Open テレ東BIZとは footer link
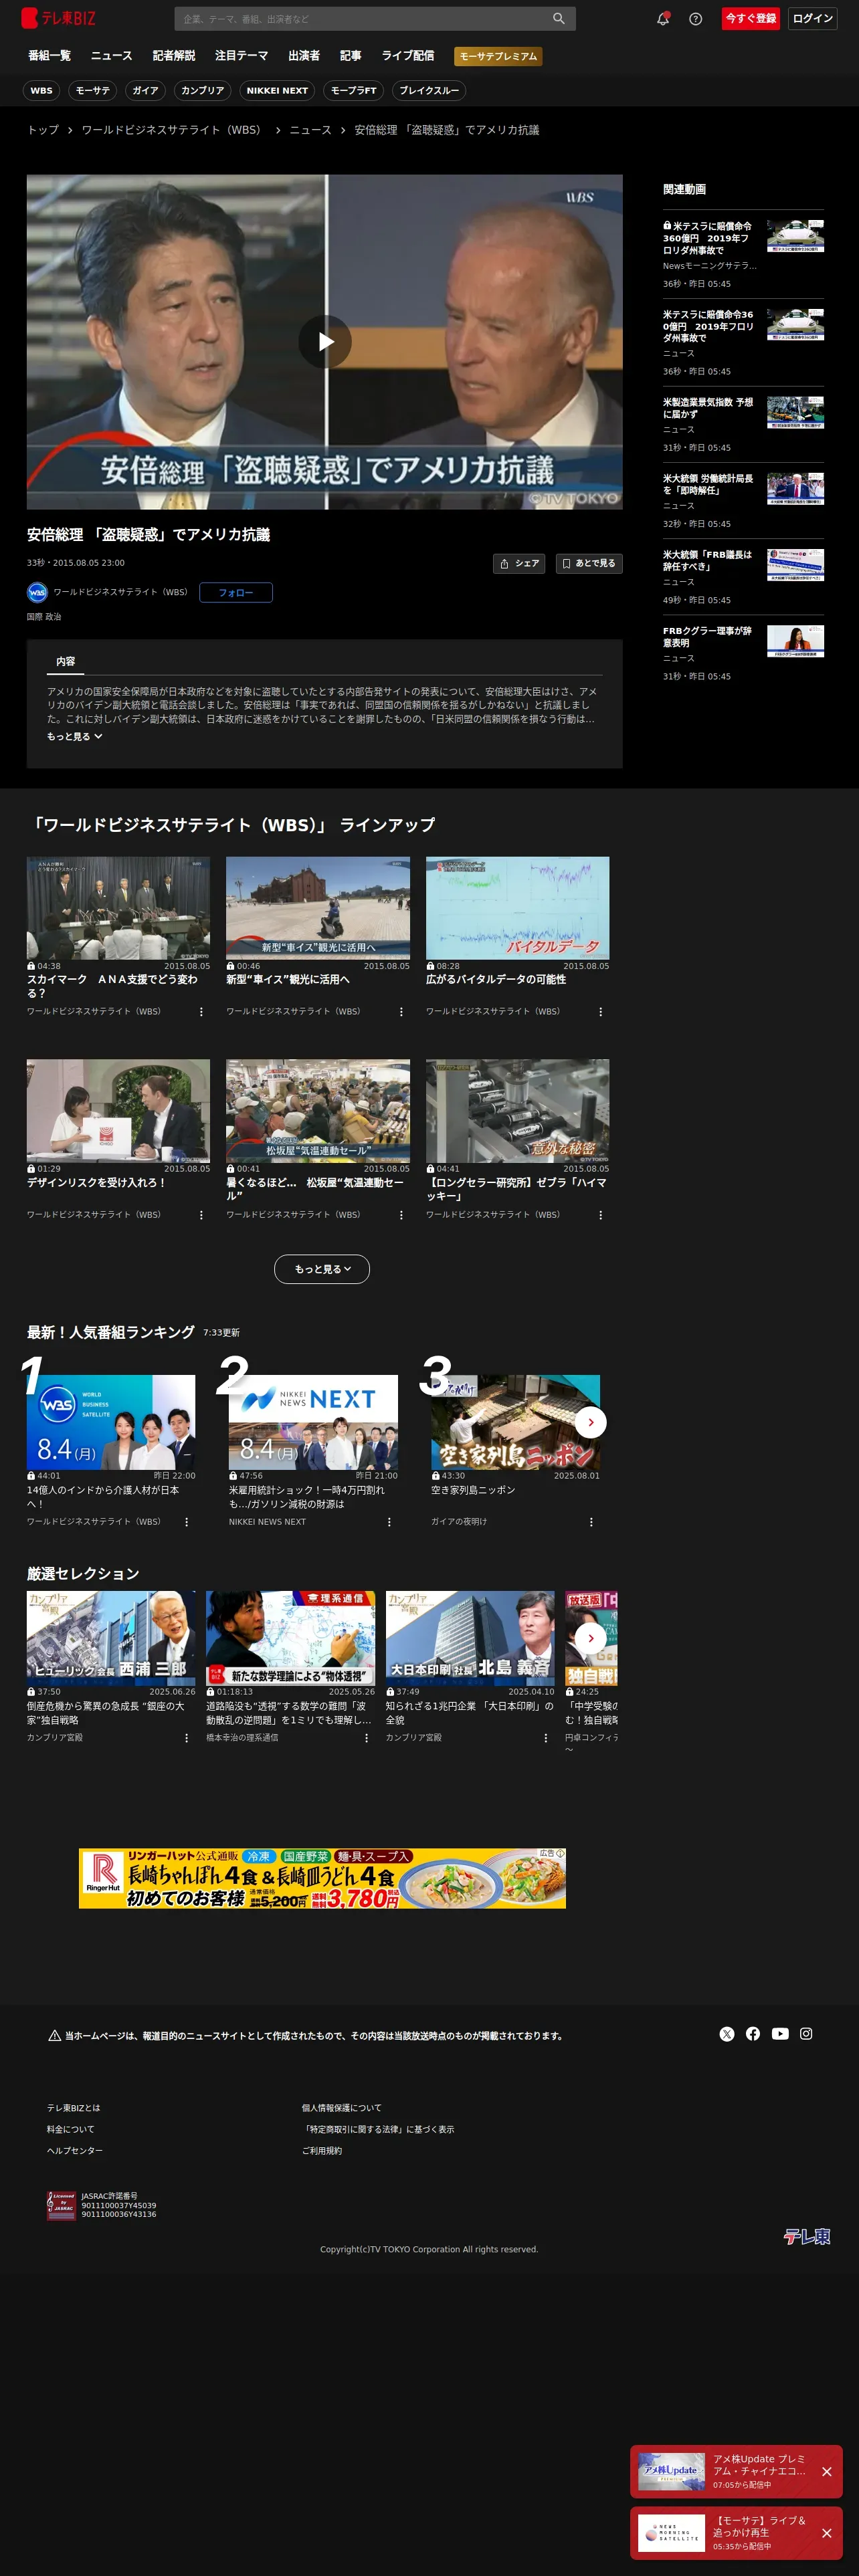The image size is (859, 2576). (73, 2108)
